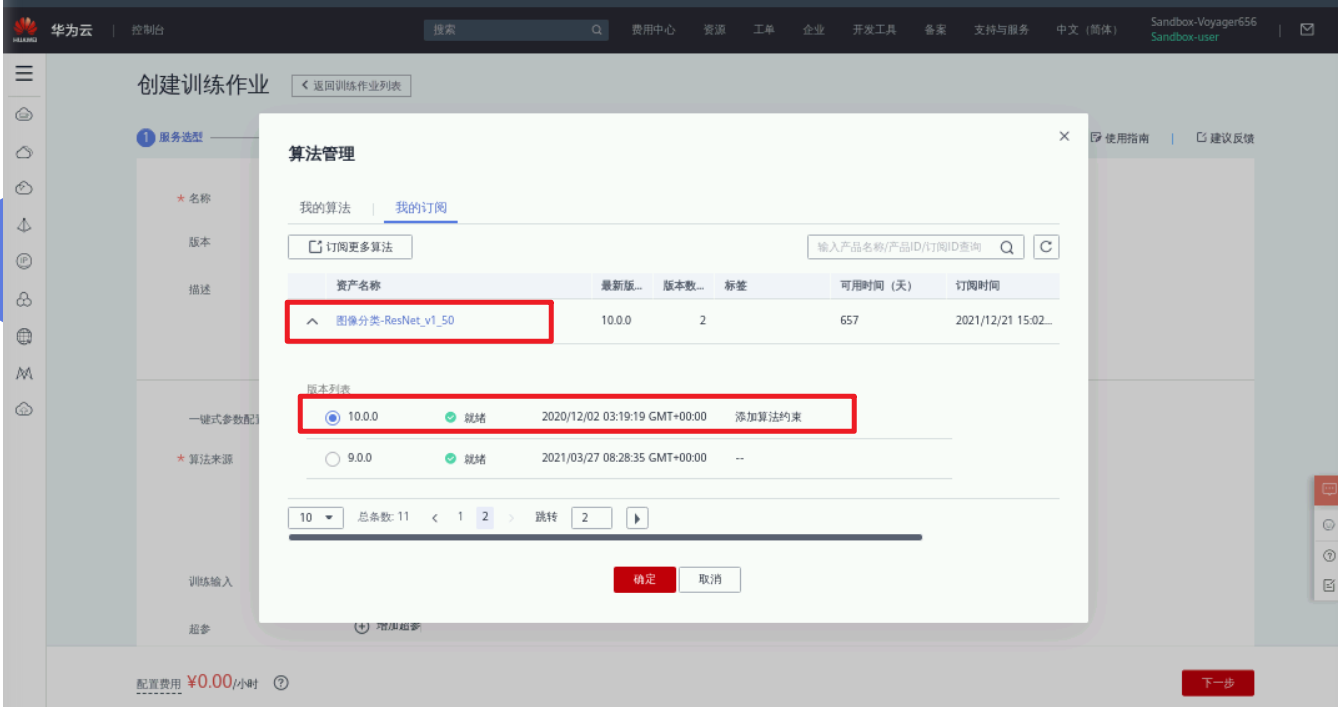This screenshot has height=707, width=1338.
Task: Click the smiley icon in the right-side widget
Action: pyautogui.click(x=1329, y=524)
